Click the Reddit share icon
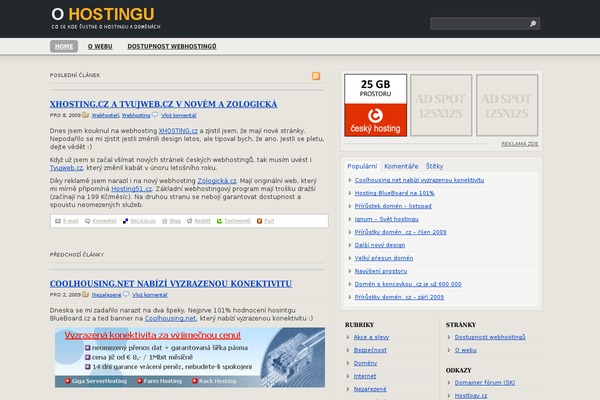This screenshot has width=600, height=400. point(189,221)
